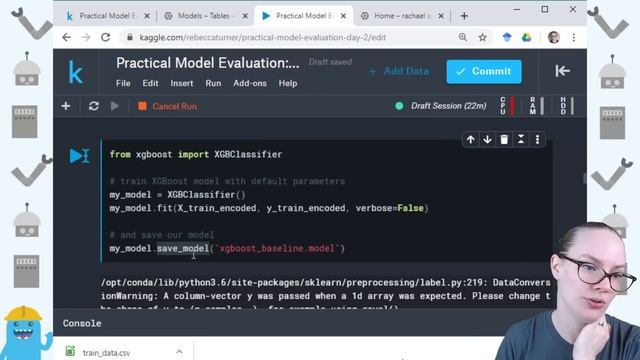
Task: Close the Home – rachael tab
Action: tap(441, 16)
